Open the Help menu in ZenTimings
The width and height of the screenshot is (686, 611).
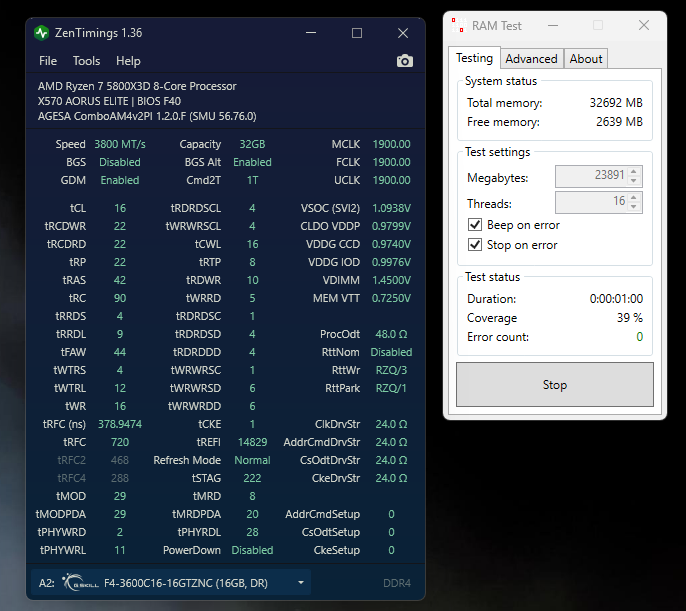128,61
